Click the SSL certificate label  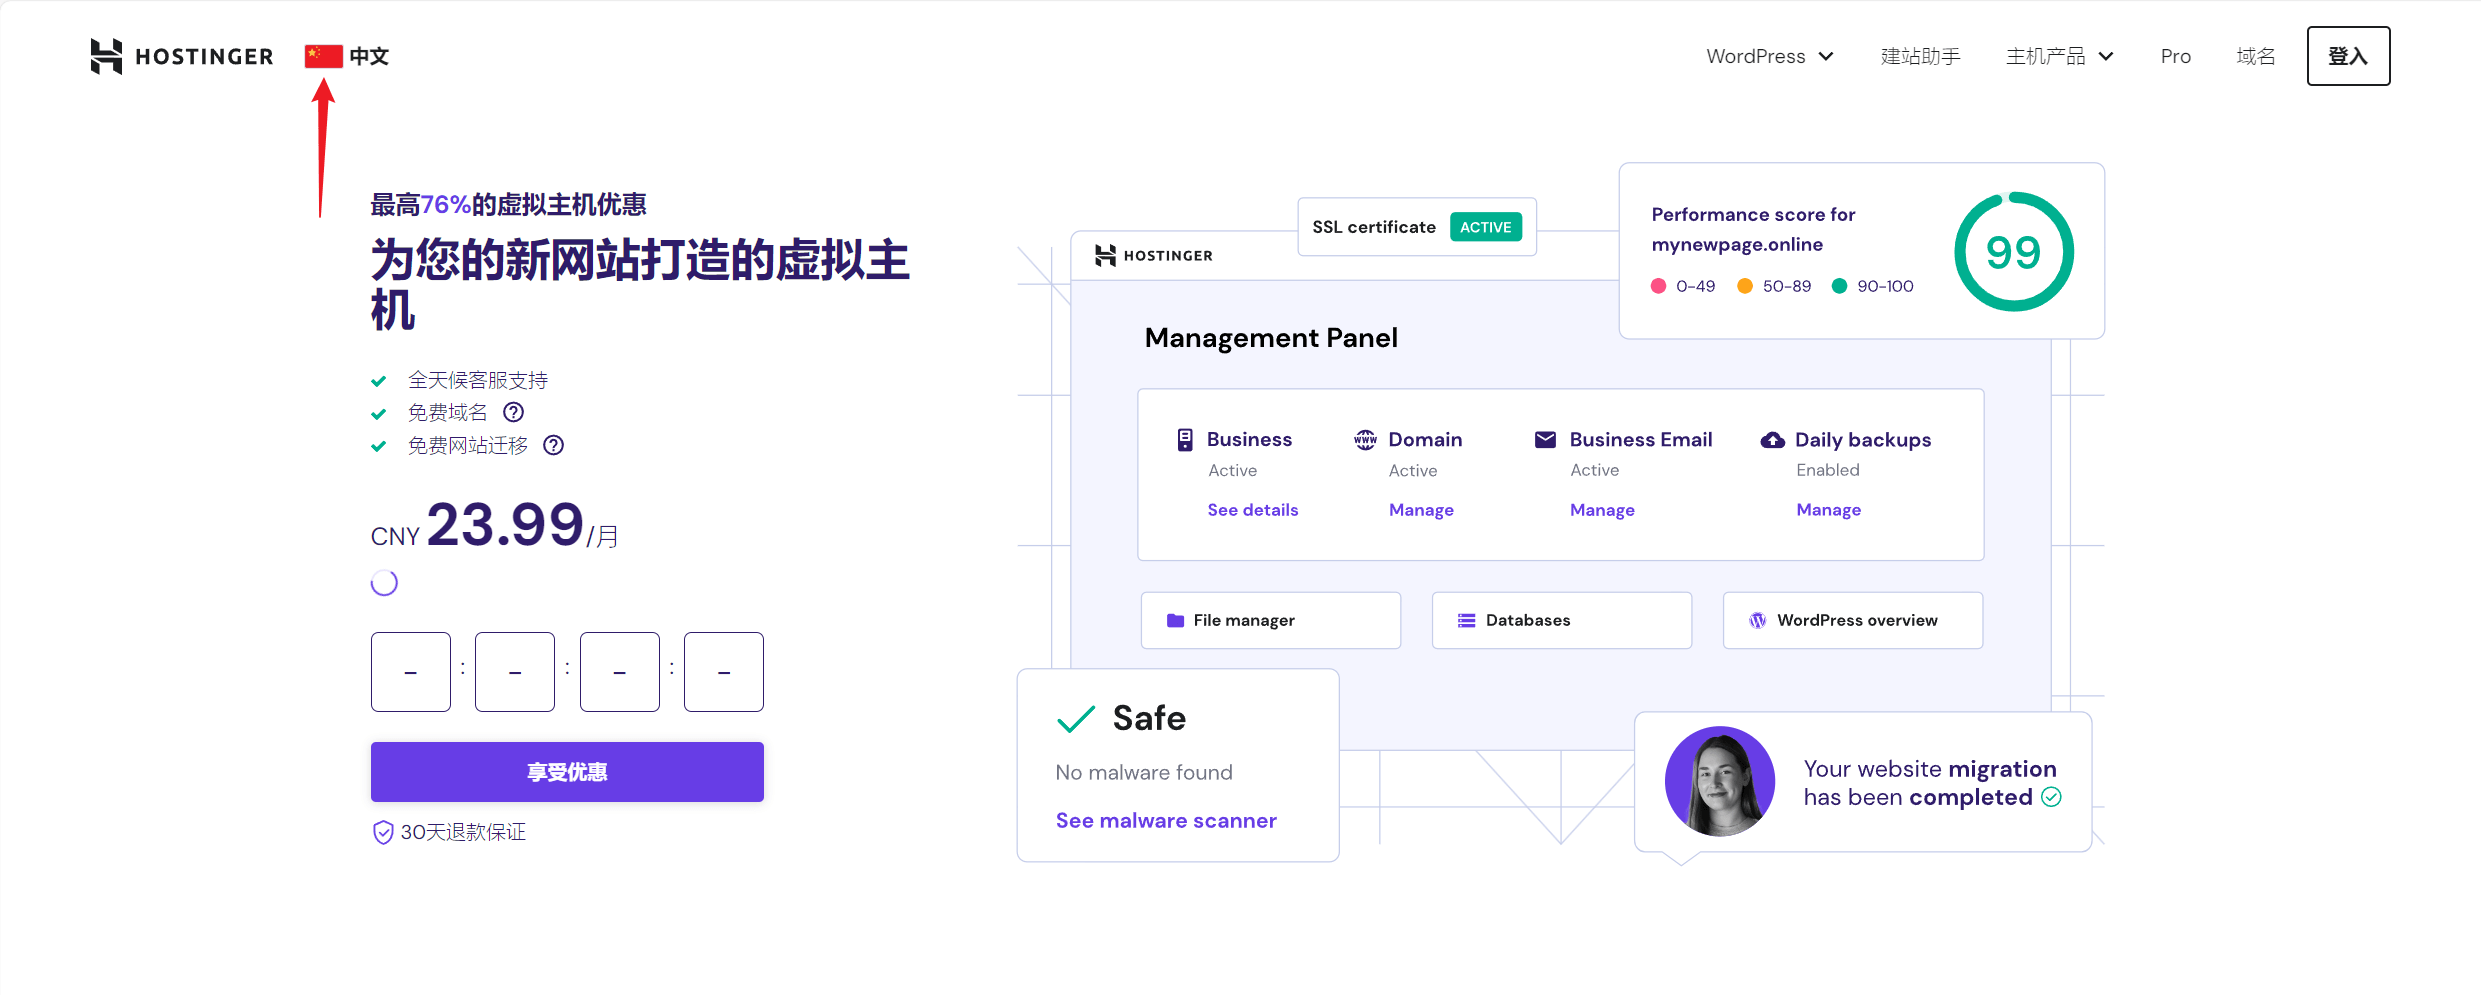click(x=1374, y=227)
